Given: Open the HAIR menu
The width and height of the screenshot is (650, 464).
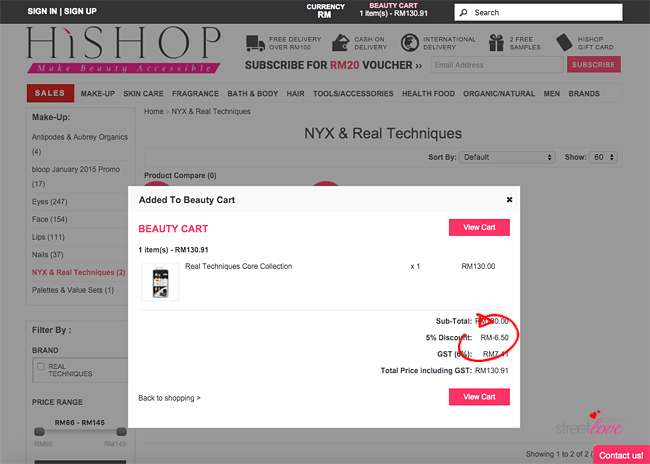Looking at the screenshot, I should [x=295, y=94].
